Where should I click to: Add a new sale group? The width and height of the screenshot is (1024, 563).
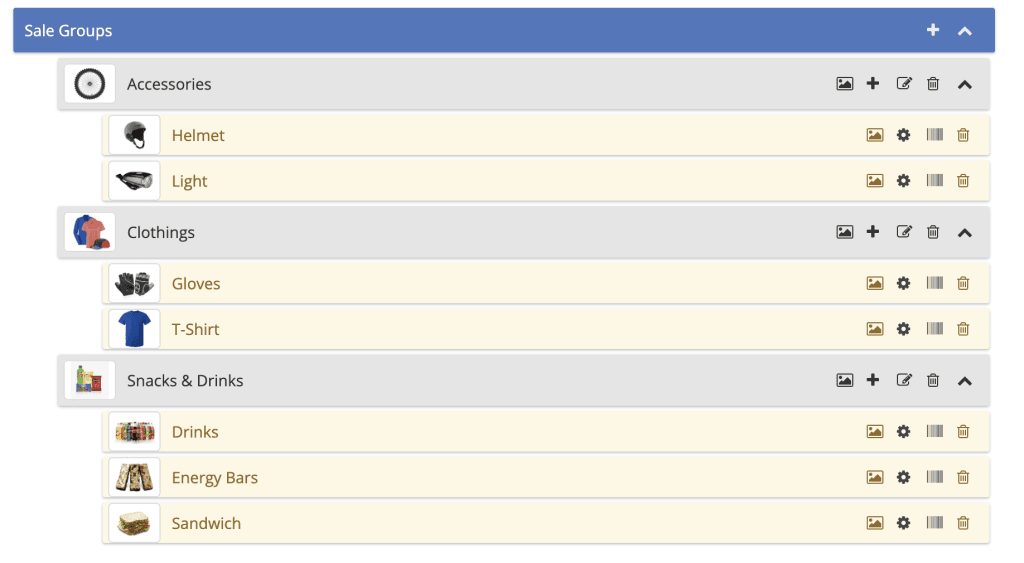933,30
